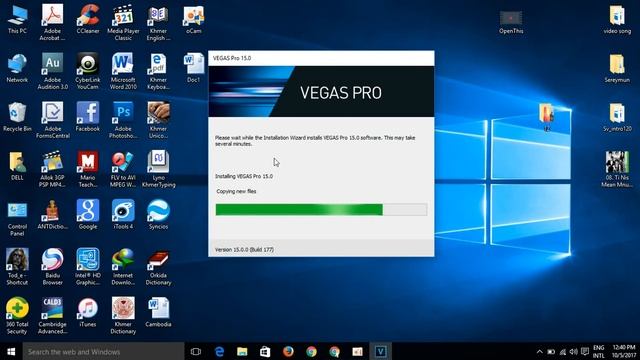The width and height of the screenshot is (640, 360).
Task: Open the Control Panel icon
Action: [x=17, y=218]
